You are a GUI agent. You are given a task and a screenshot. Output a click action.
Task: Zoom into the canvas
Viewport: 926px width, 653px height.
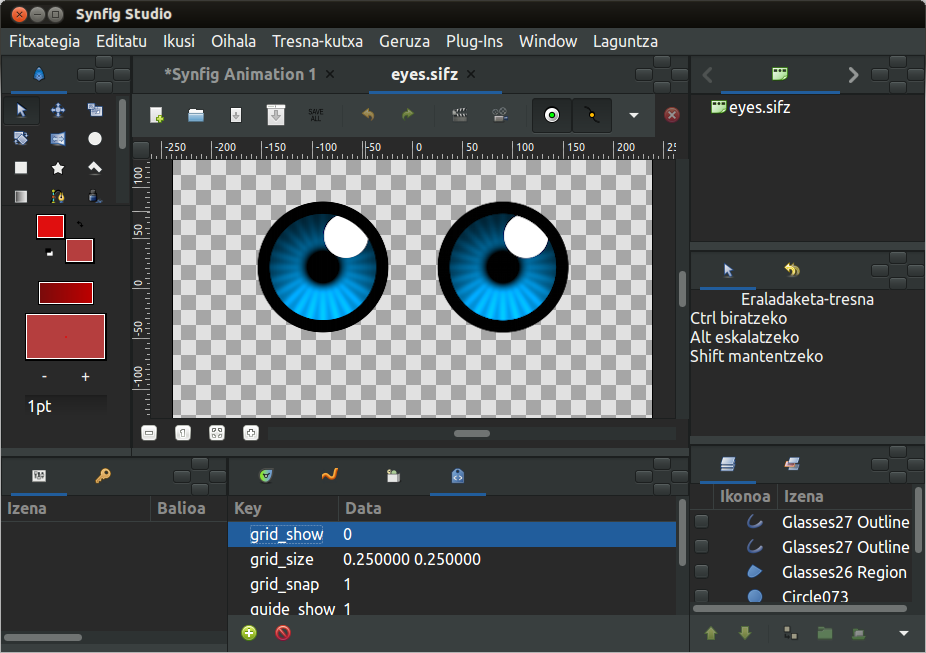click(251, 433)
